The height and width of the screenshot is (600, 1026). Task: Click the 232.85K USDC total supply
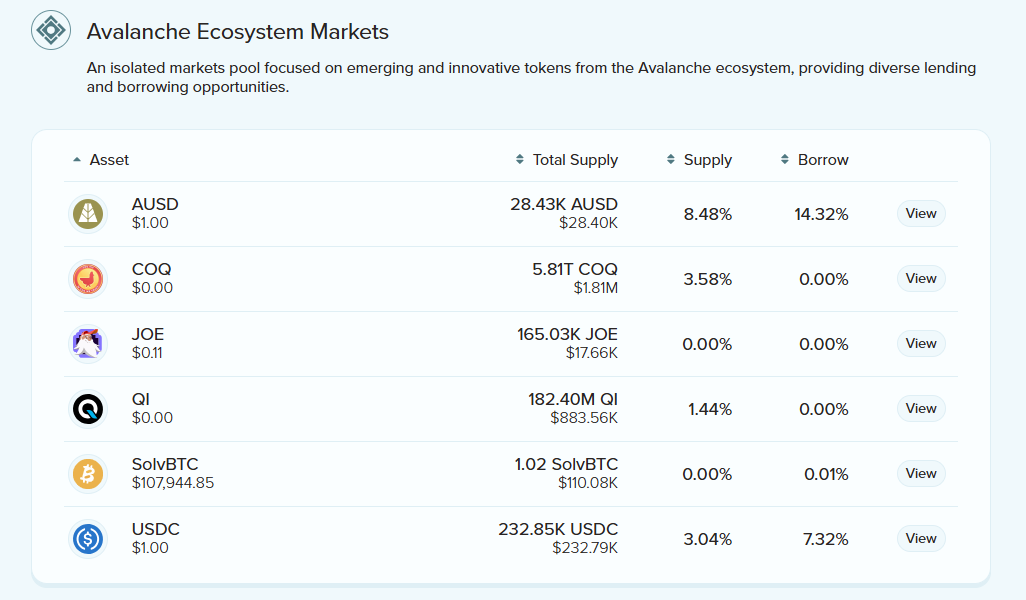coord(558,529)
